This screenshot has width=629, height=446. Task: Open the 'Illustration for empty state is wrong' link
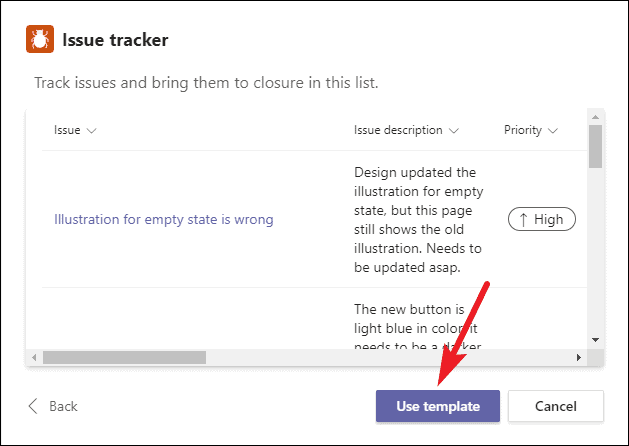tap(164, 219)
